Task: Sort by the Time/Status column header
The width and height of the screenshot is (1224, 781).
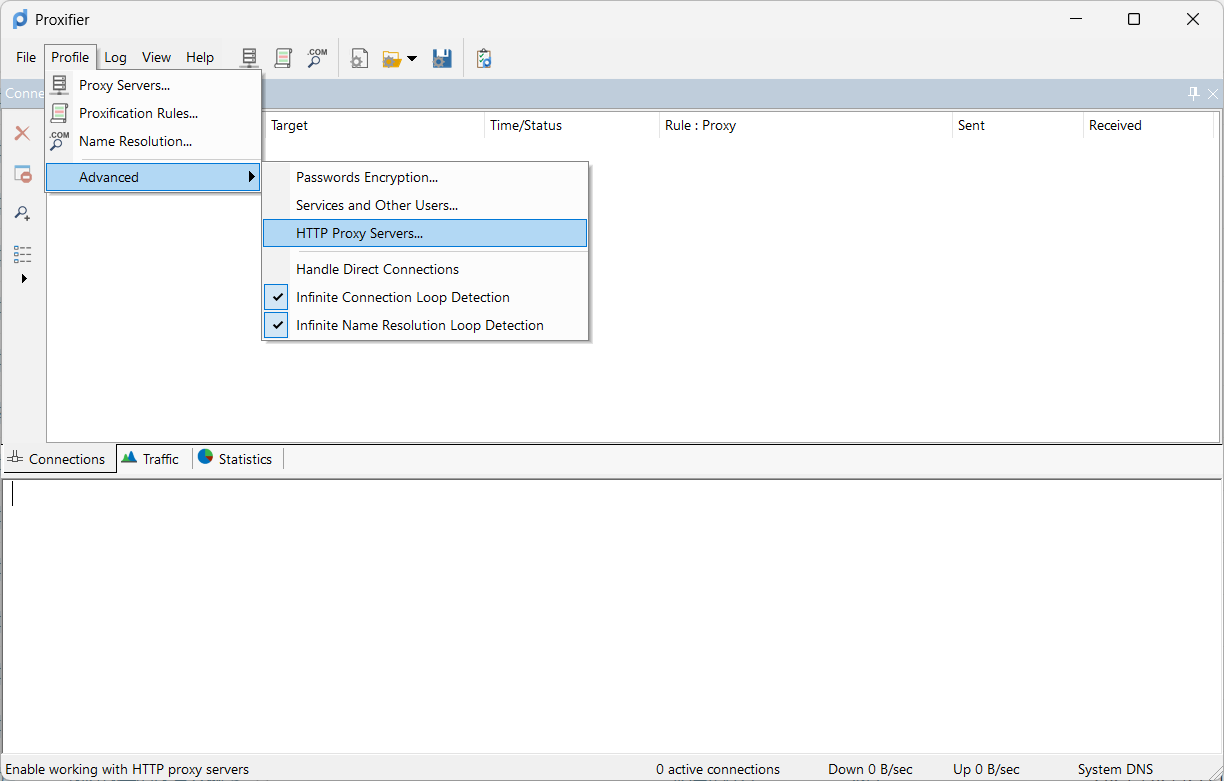Action: click(x=526, y=125)
